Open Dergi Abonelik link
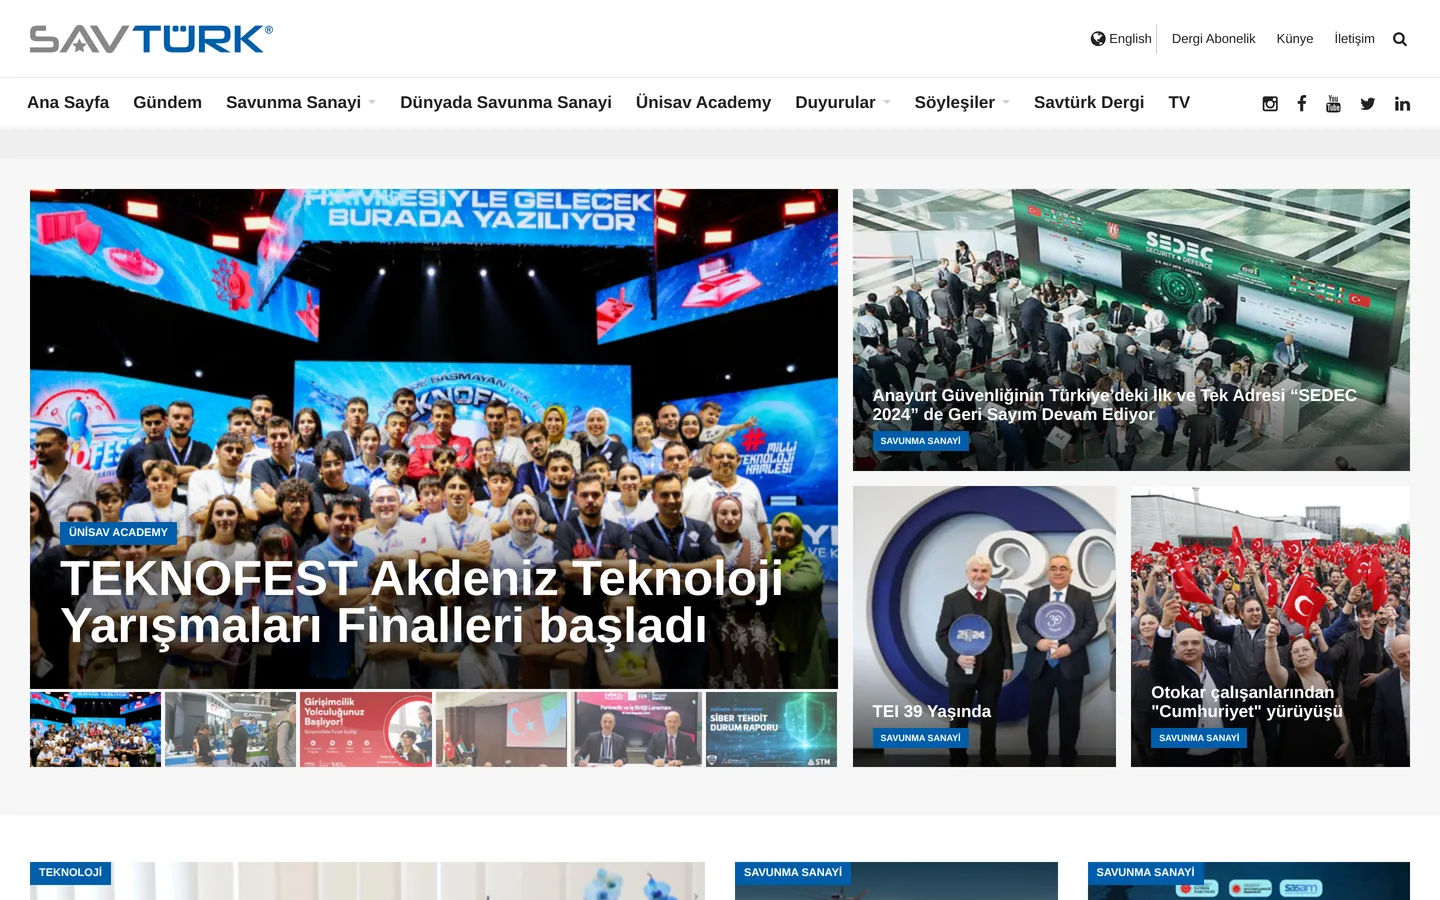Screen dimensions: 1440x900 (x=1213, y=39)
